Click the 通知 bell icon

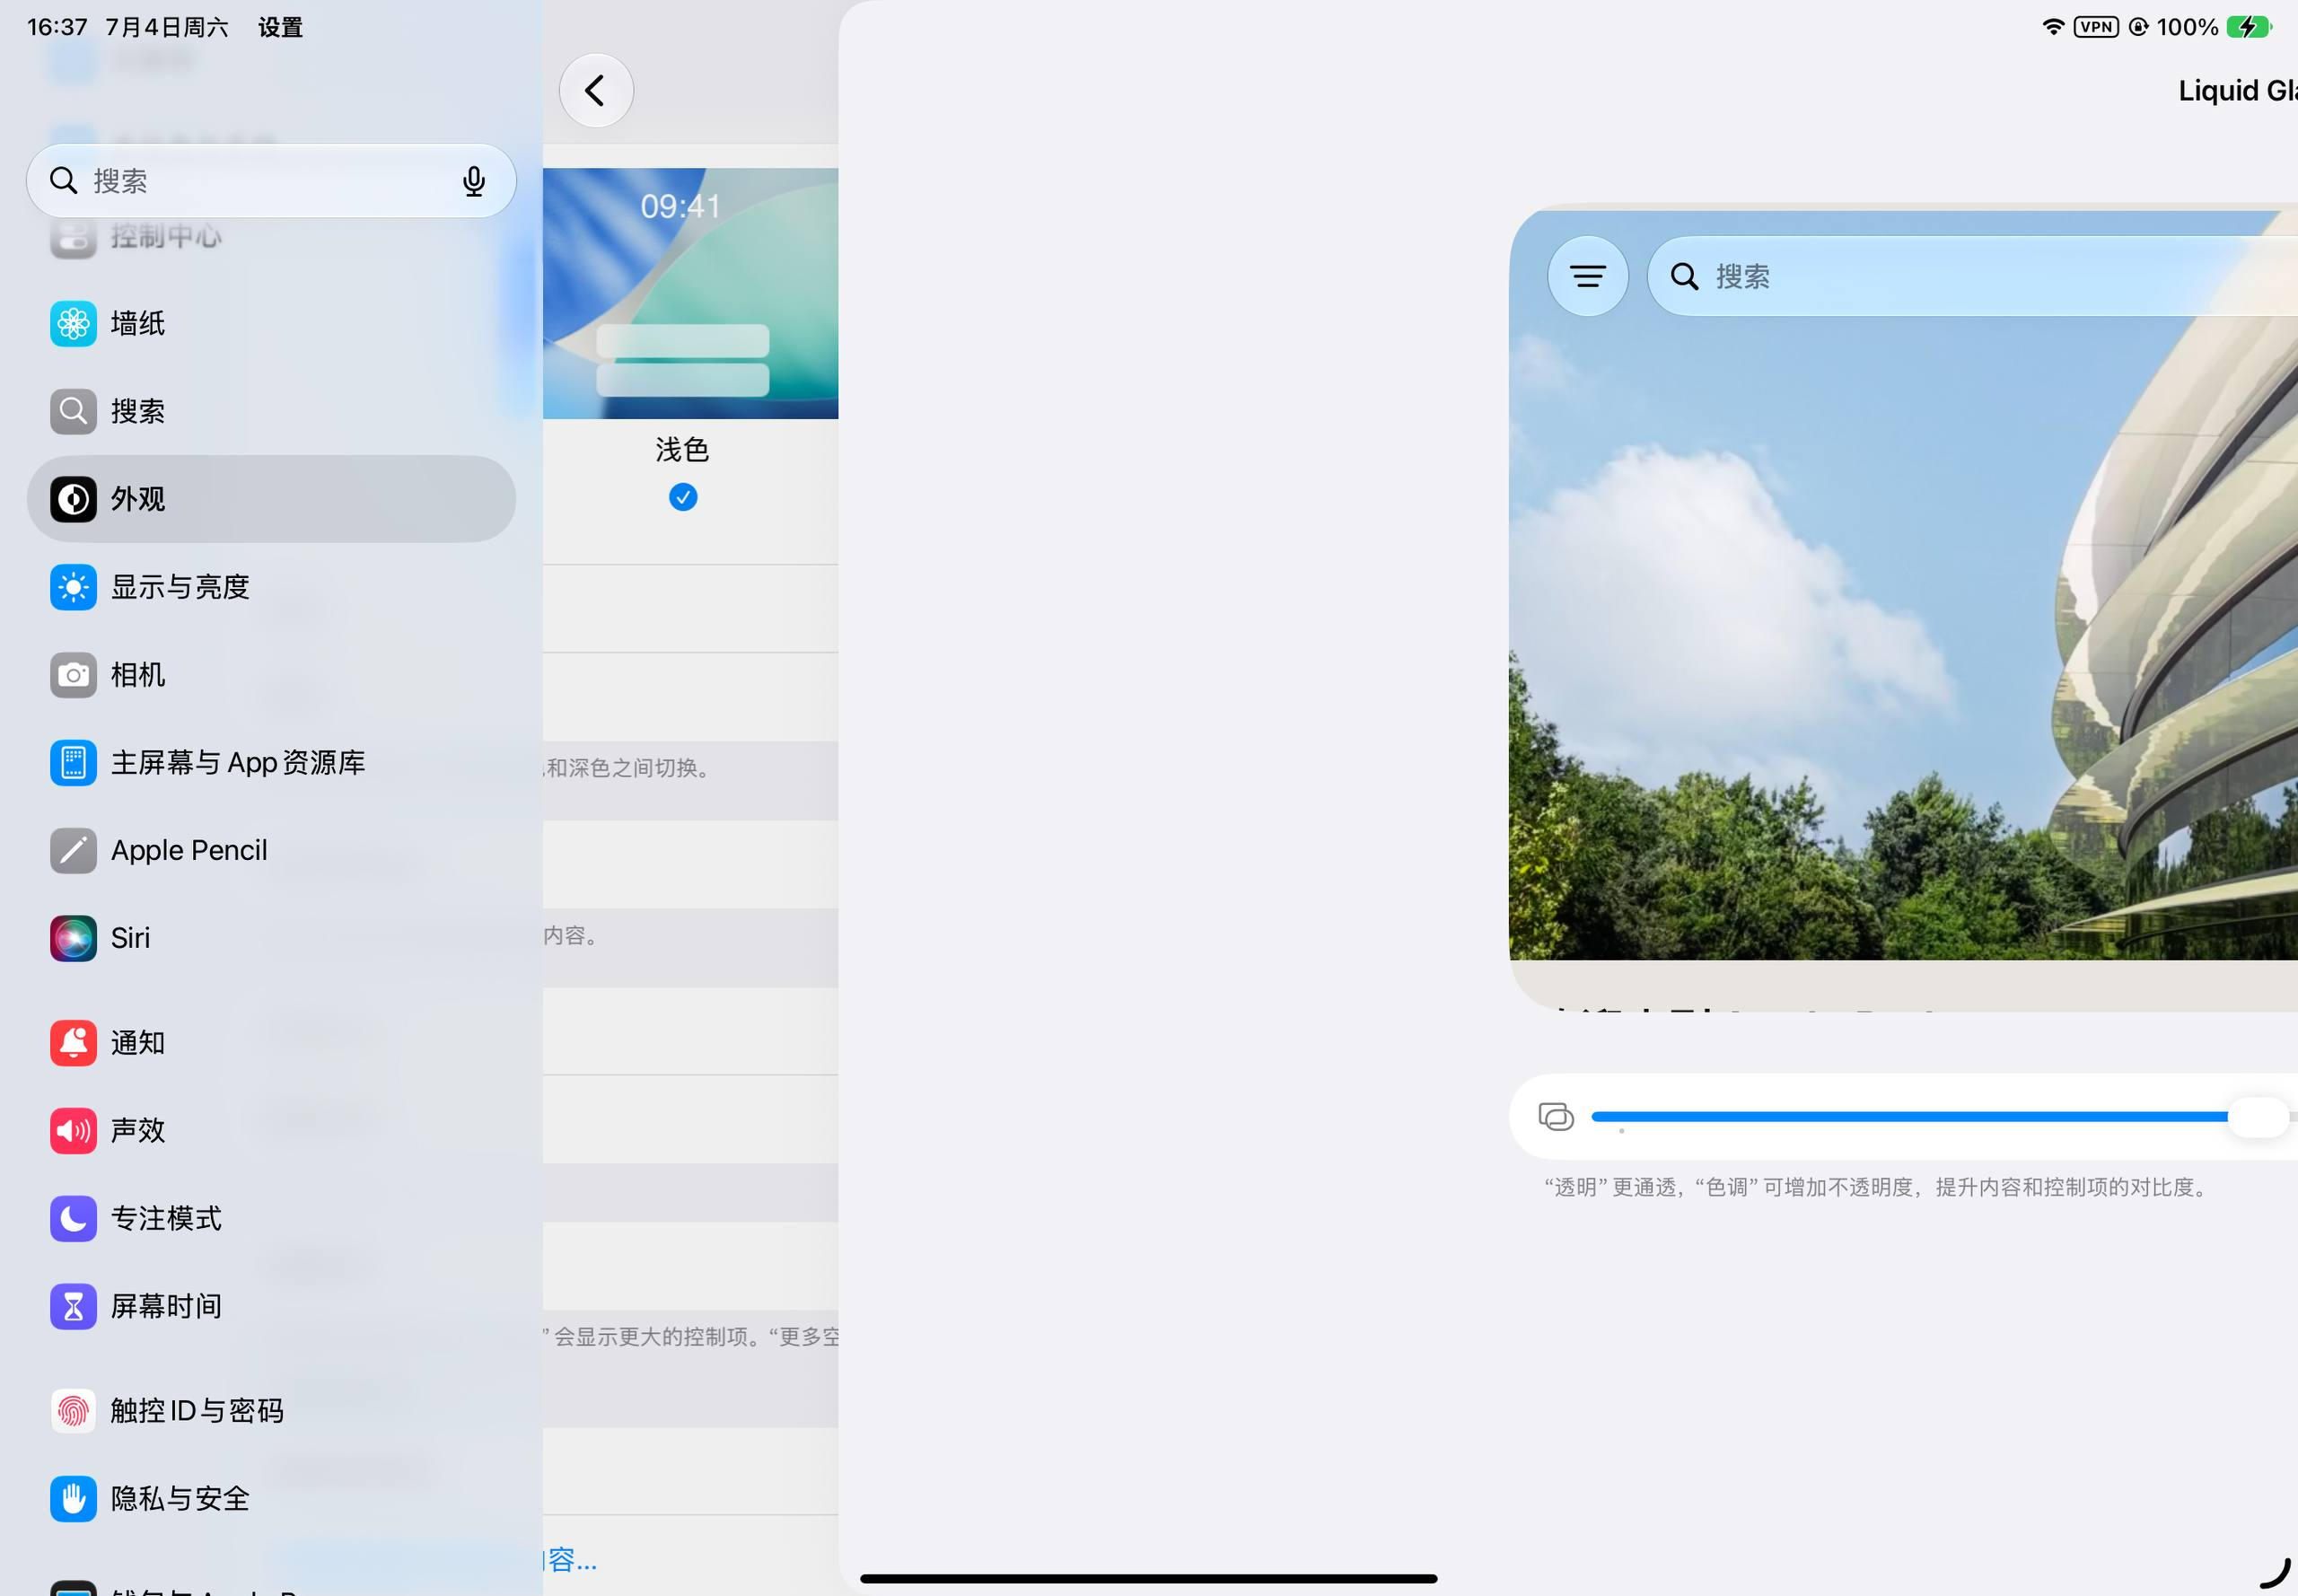[73, 1043]
